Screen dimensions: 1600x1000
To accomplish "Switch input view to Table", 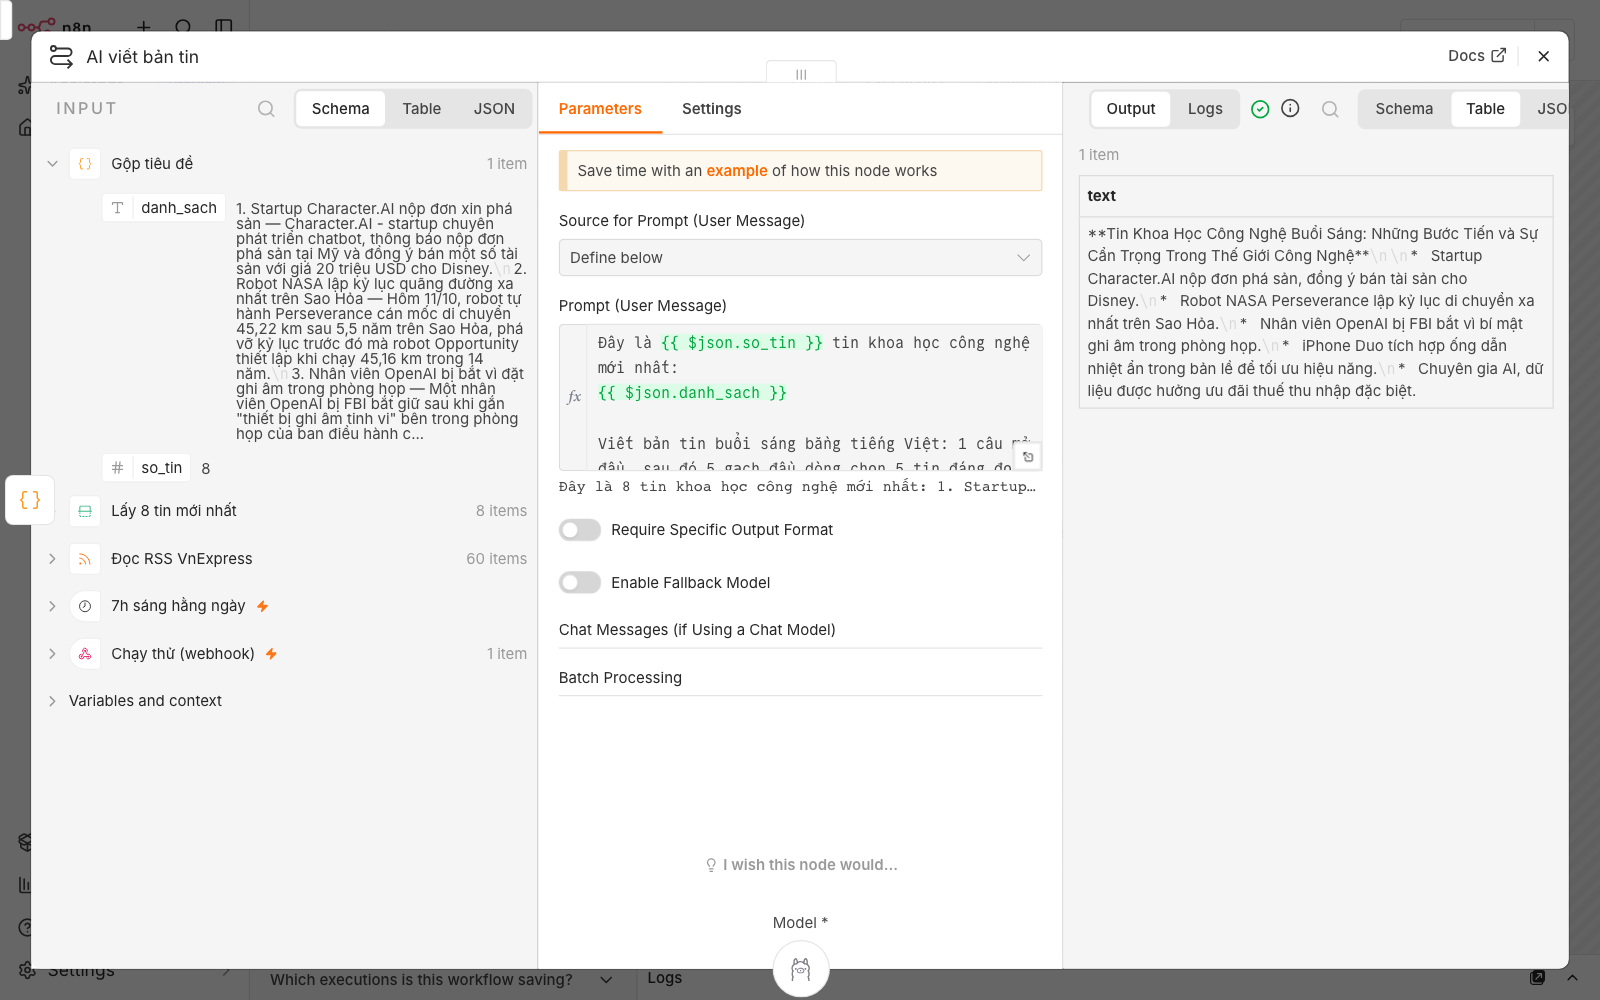I will (x=421, y=109).
